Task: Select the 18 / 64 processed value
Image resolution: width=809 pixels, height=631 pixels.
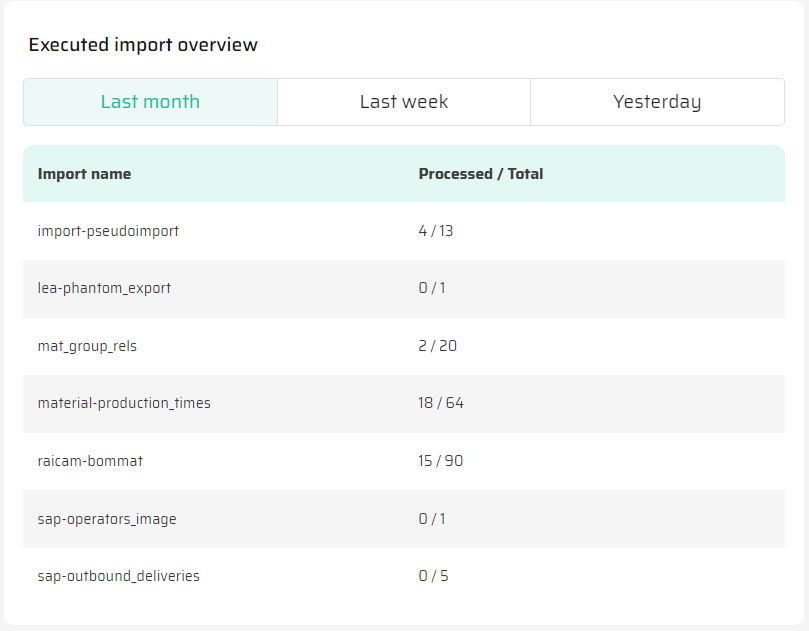Action: [x=441, y=403]
